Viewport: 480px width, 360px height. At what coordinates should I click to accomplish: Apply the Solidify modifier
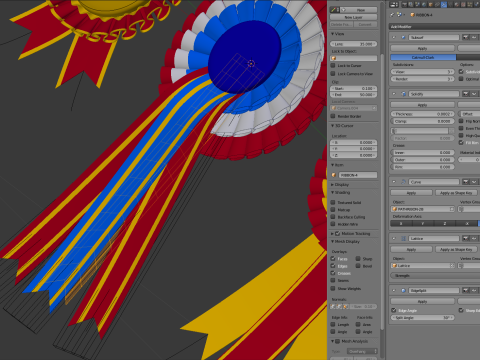click(x=423, y=105)
